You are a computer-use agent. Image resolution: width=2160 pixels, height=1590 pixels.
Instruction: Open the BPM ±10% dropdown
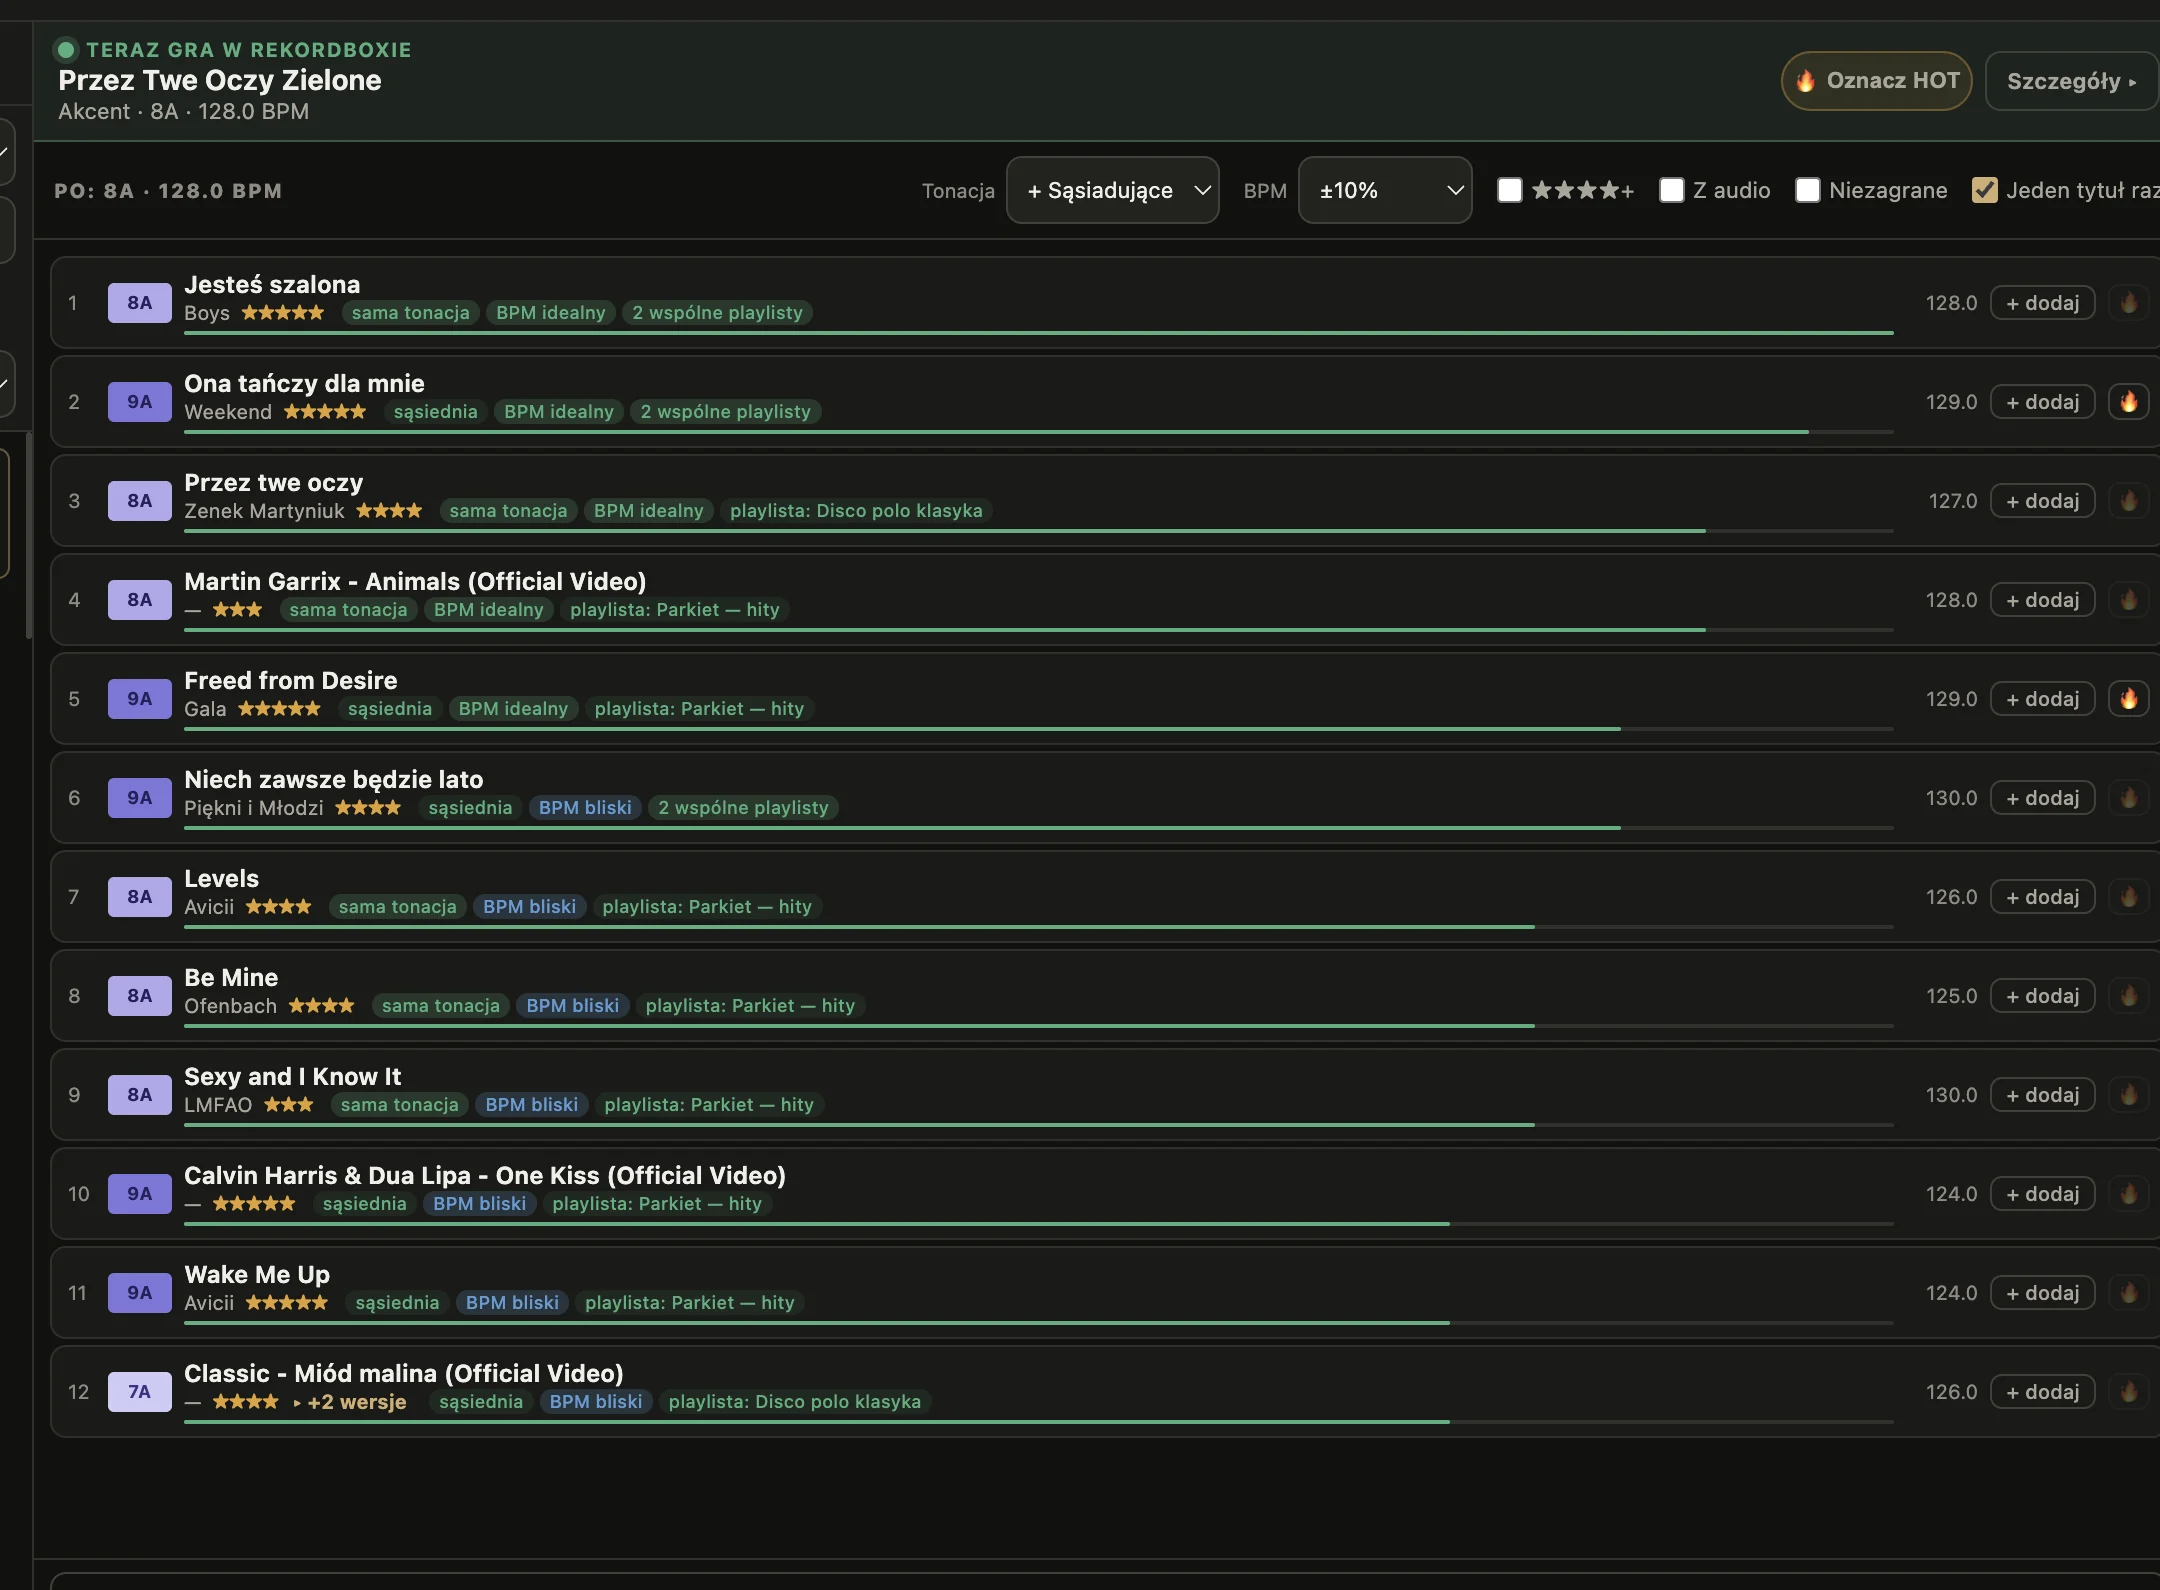1385,190
